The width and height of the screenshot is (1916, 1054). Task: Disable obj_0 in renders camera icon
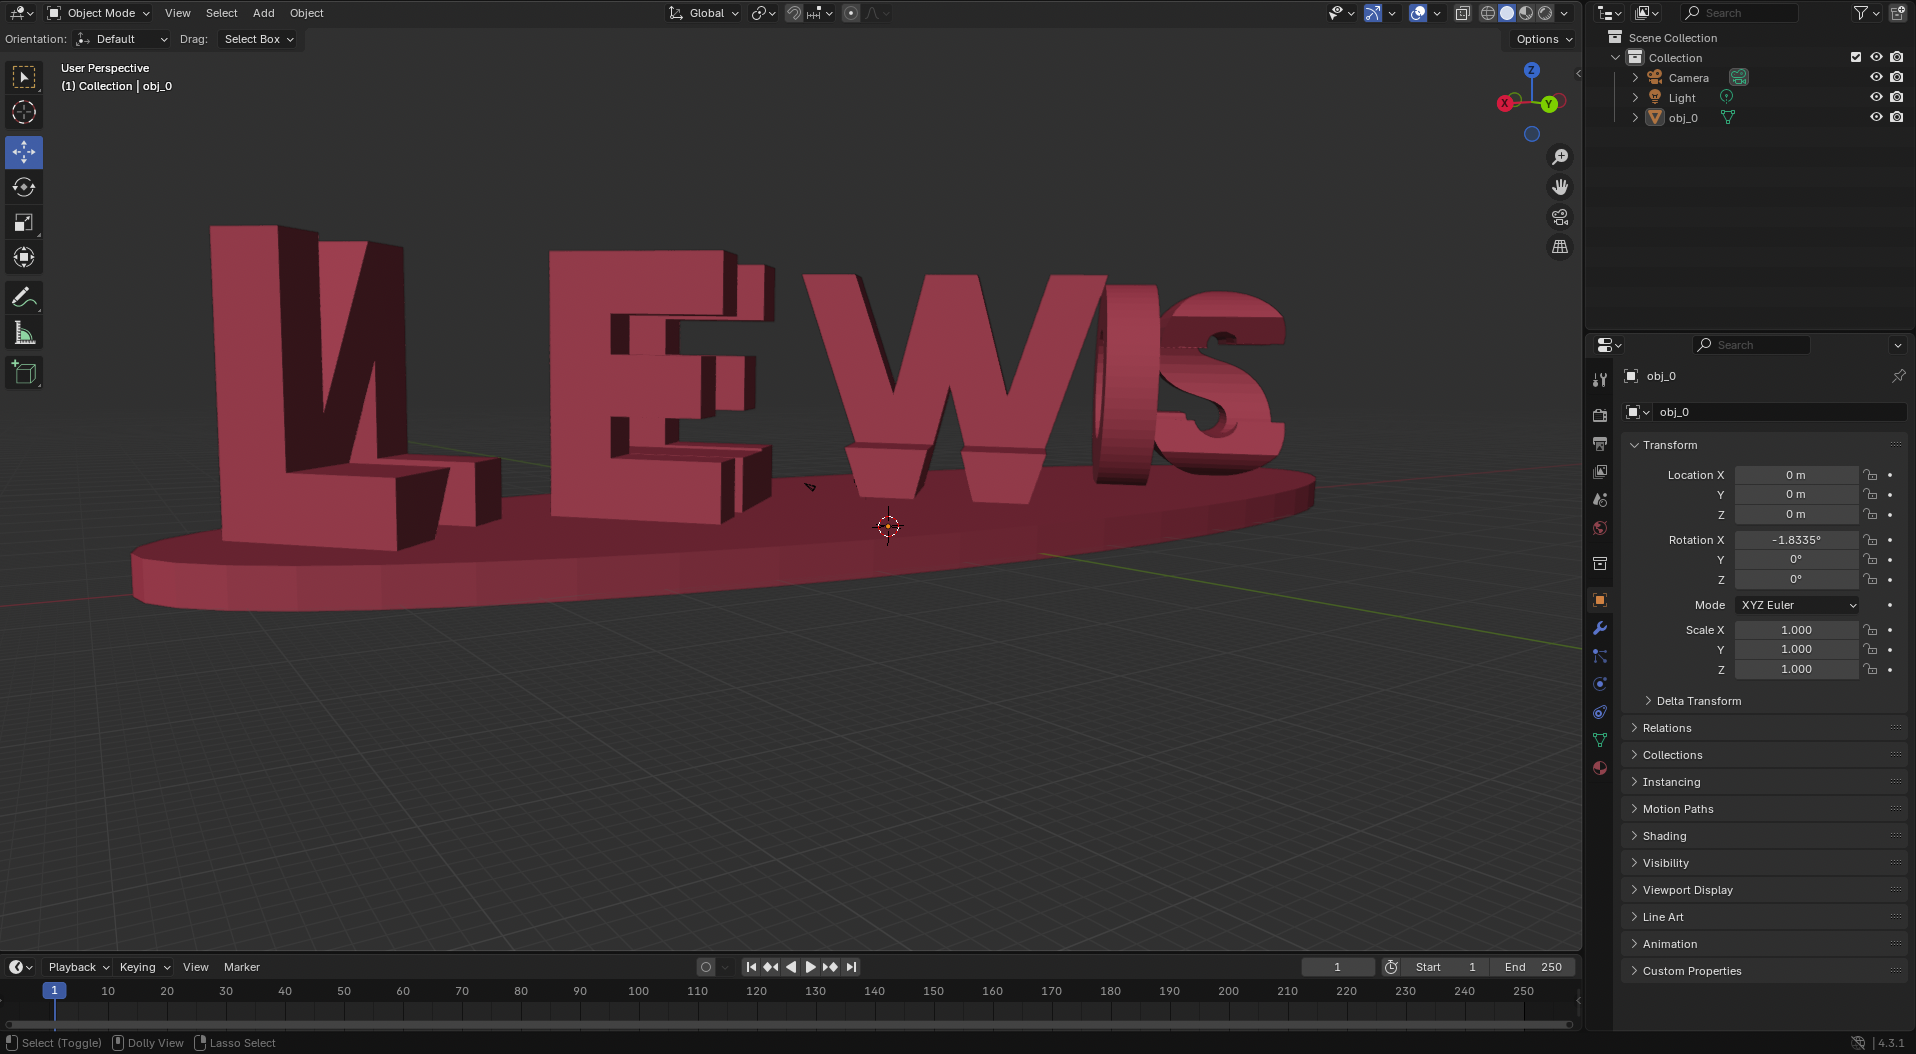[1896, 117]
